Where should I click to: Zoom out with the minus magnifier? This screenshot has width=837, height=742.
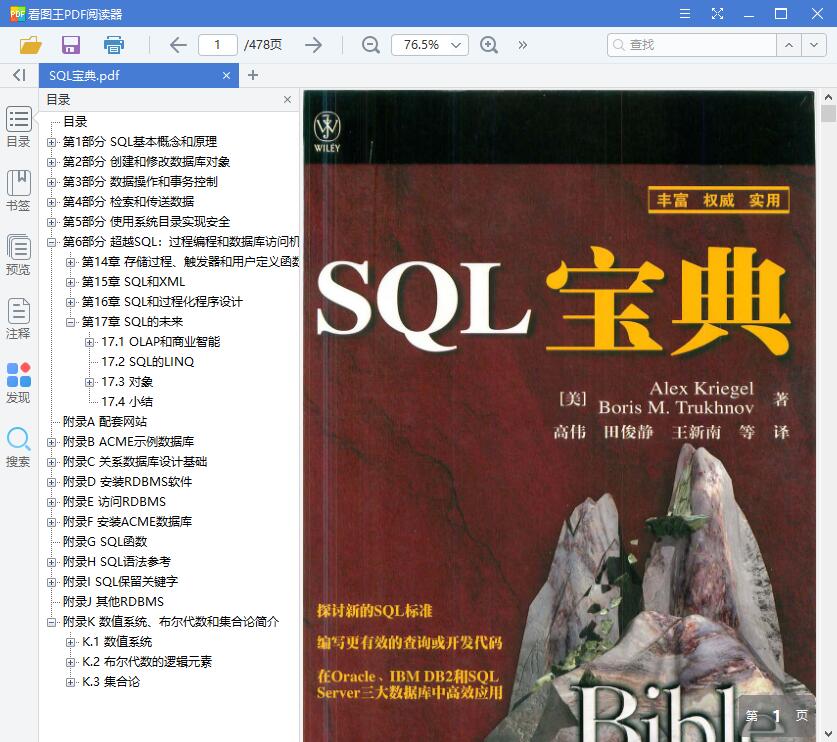click(370, 45)
